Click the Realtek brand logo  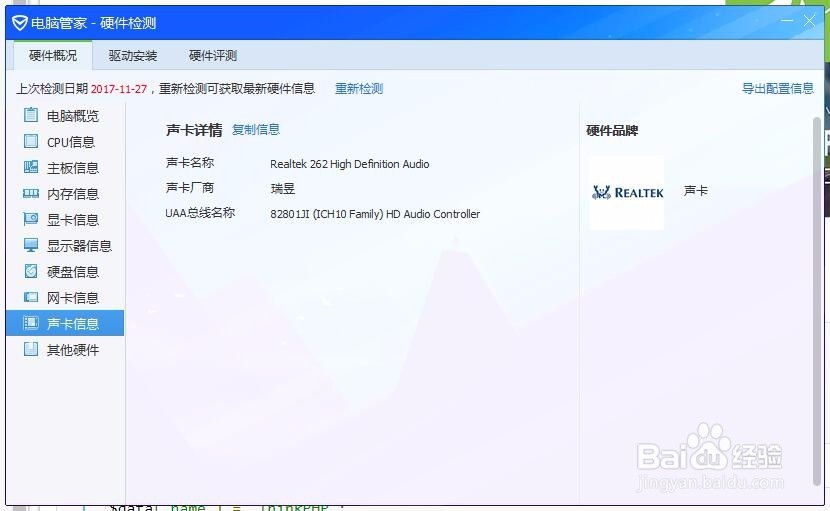[x=627, y=192]
